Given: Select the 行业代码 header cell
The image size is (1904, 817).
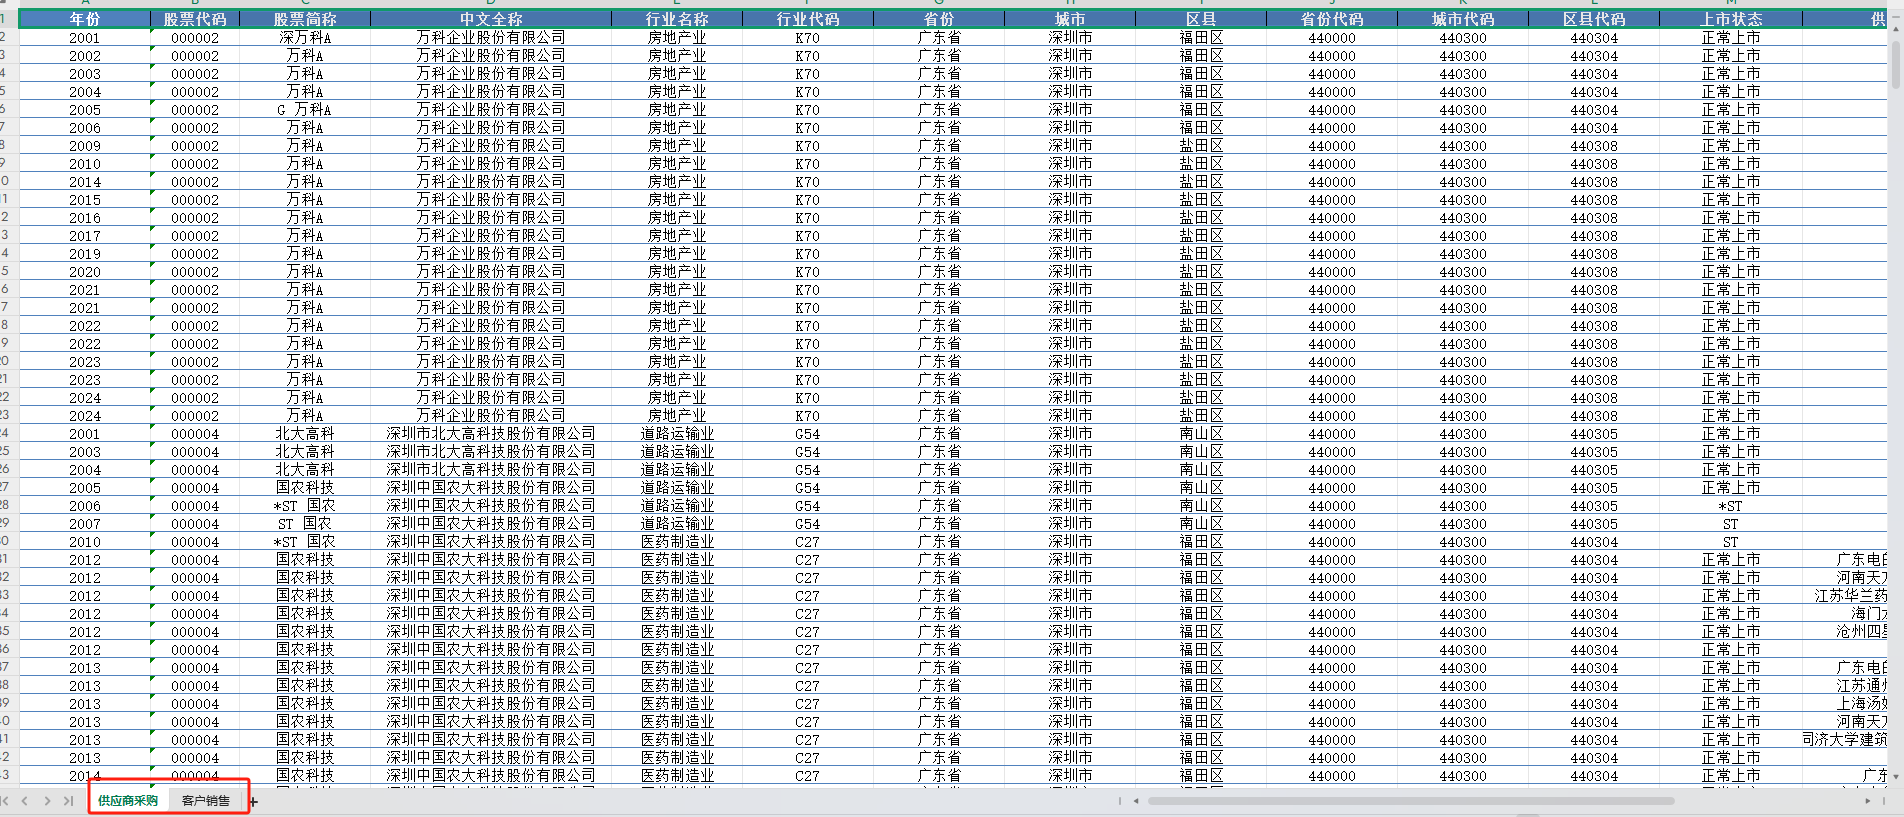Looking at the screenshot, I should 808,19.
